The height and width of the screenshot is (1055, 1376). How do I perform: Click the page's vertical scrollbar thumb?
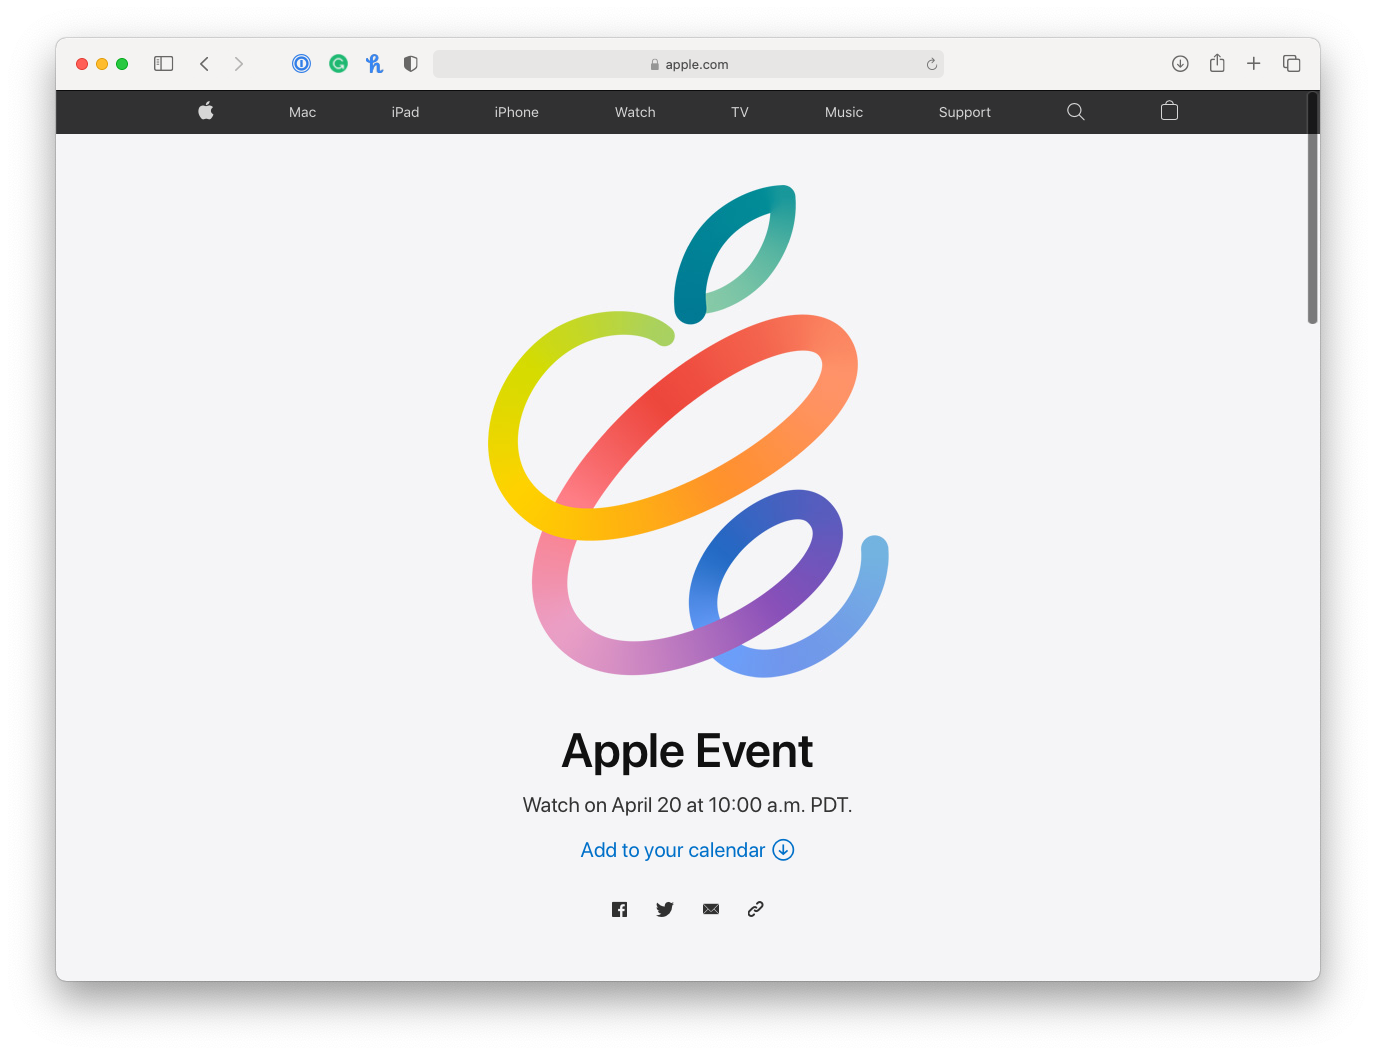pyautogui.click(x=1312, y=208)
